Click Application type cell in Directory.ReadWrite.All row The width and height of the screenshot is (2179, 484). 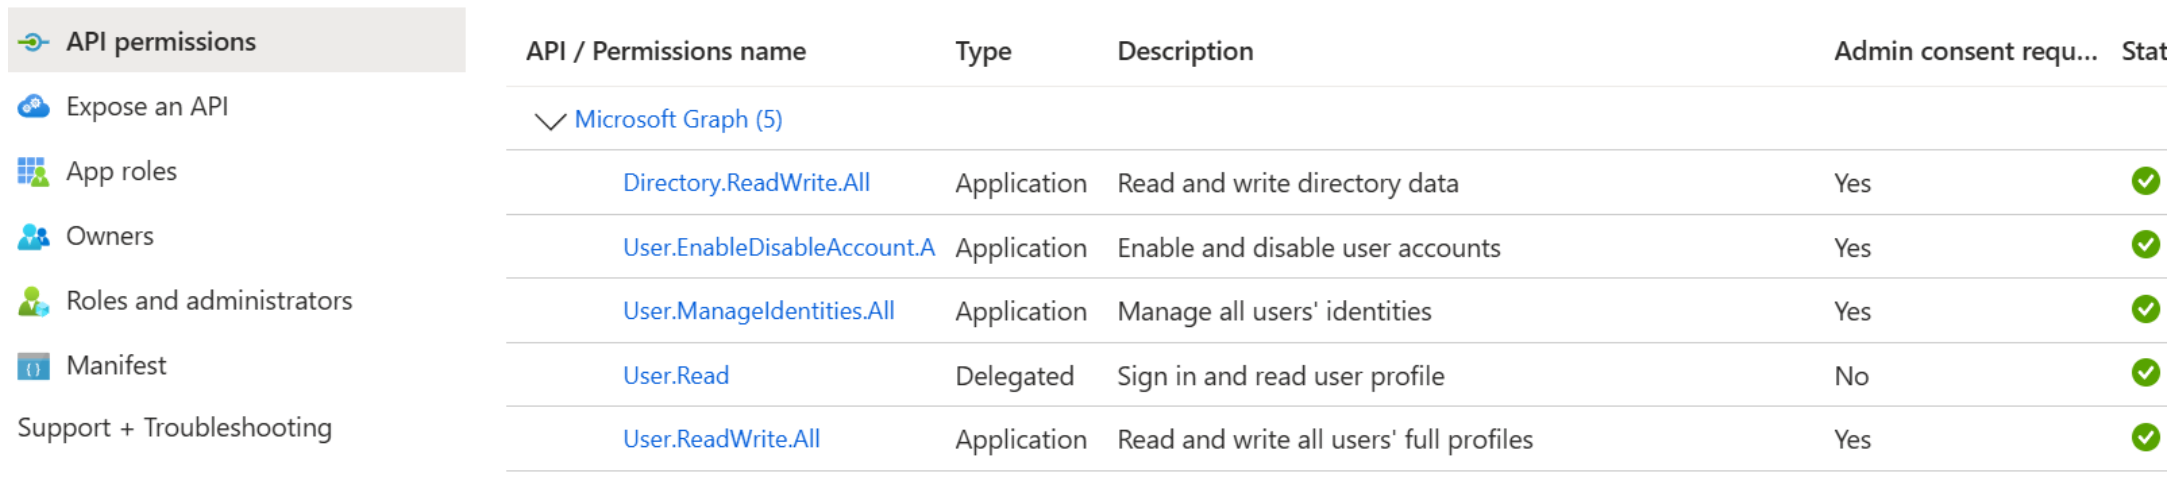[x=1021, y=183]
